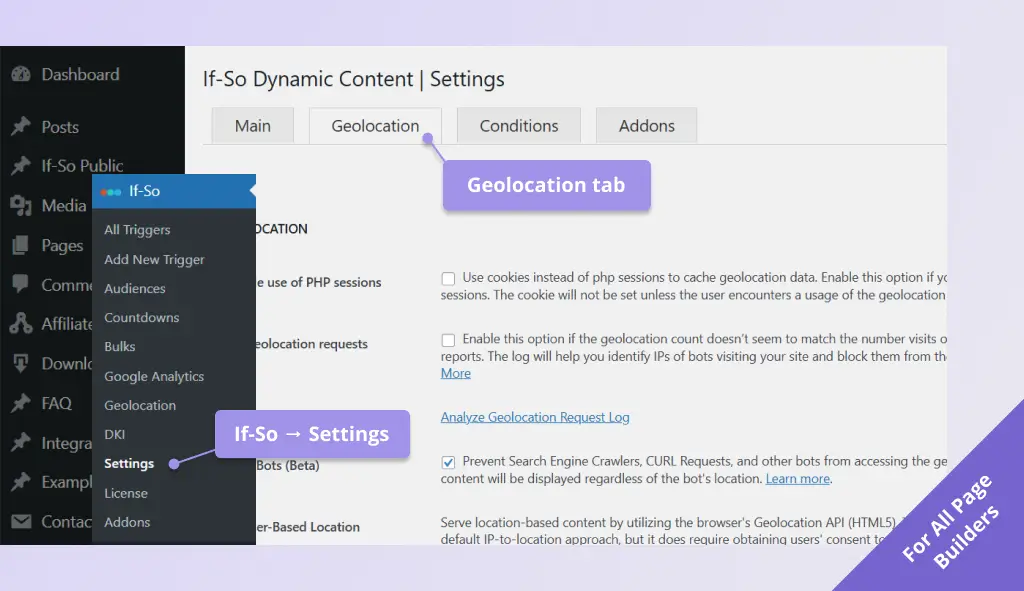Enable cookies instead of PHP sessions checkbox
The width and height of the screenshot is (1024, 591).
point(448,278)
